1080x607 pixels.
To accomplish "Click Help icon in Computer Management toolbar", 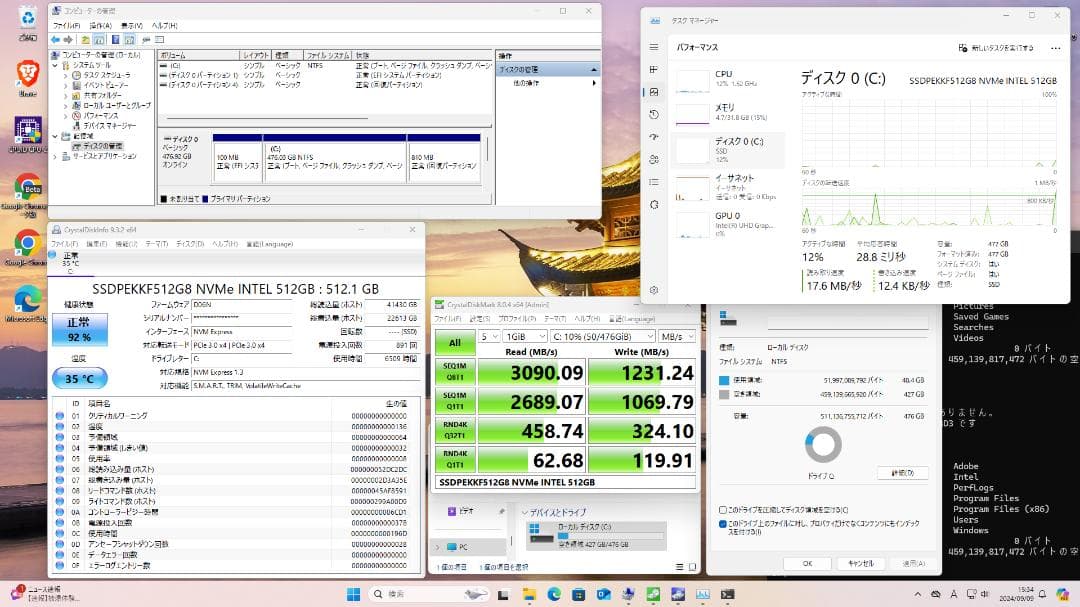I will (x=115, y=40).
